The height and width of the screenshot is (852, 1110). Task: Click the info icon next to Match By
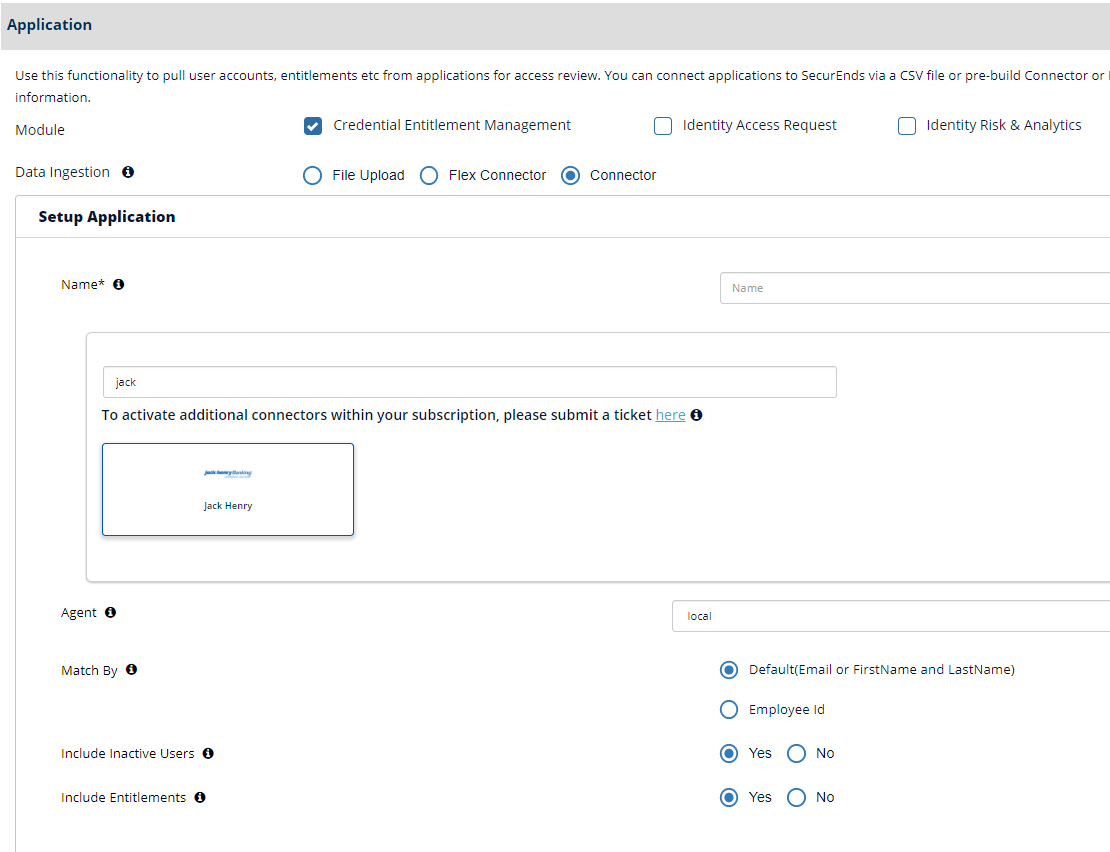(131, 670)
